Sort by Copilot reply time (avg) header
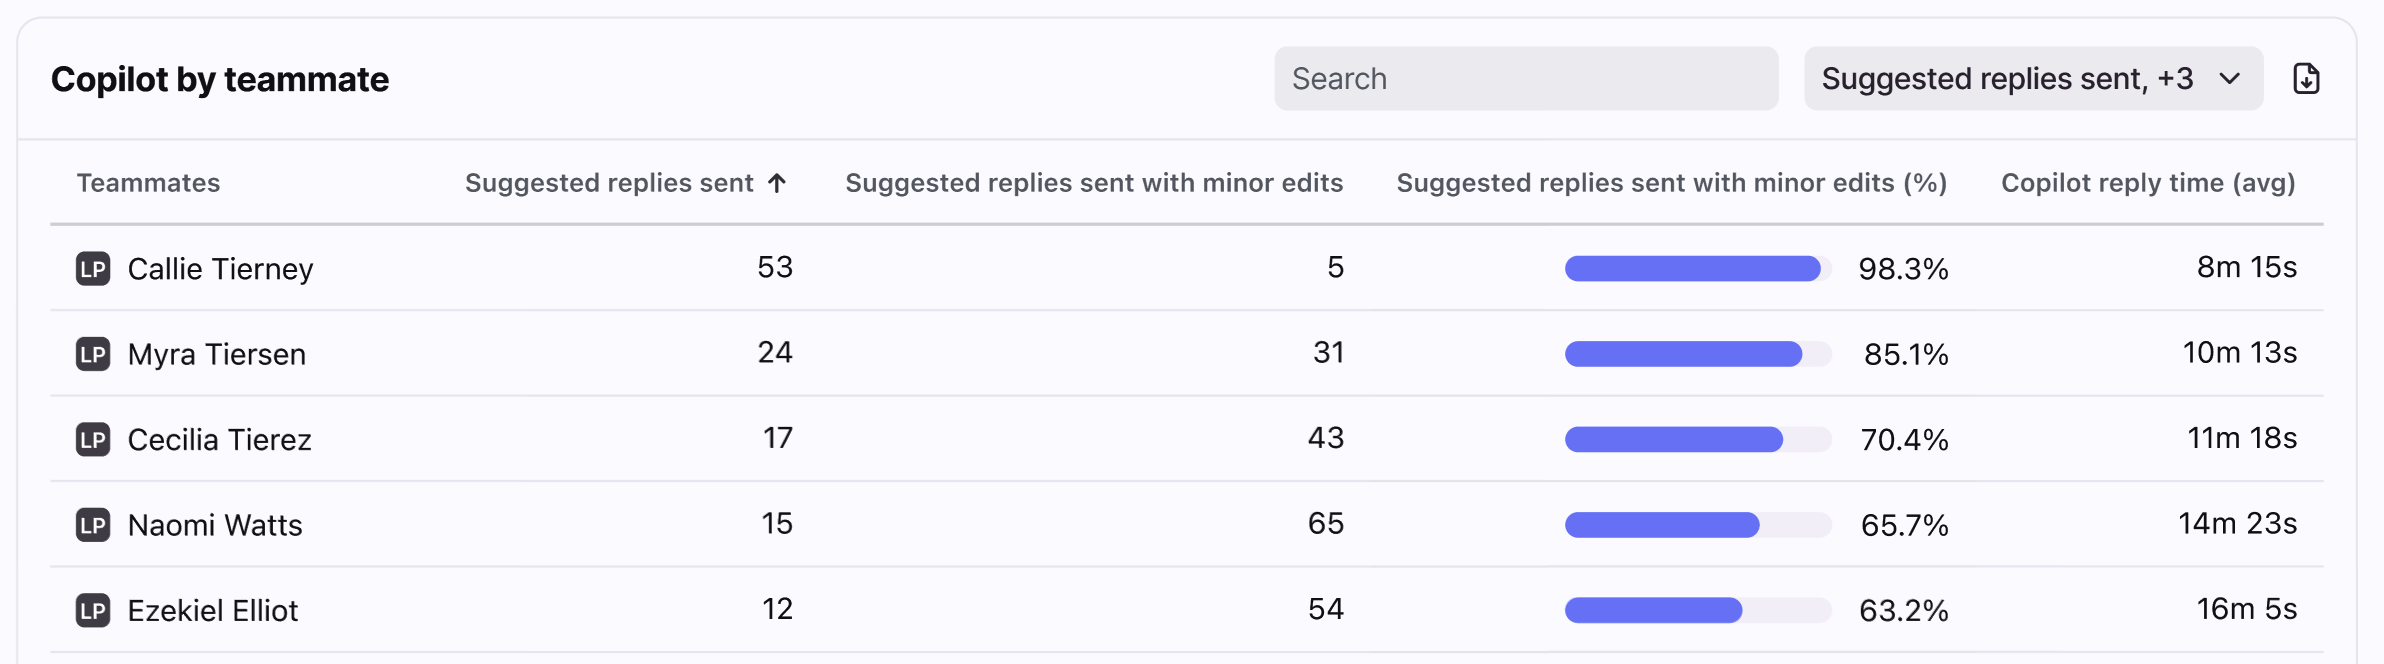The width and height of the screenshot is (2384, 664). (2147, 183)
